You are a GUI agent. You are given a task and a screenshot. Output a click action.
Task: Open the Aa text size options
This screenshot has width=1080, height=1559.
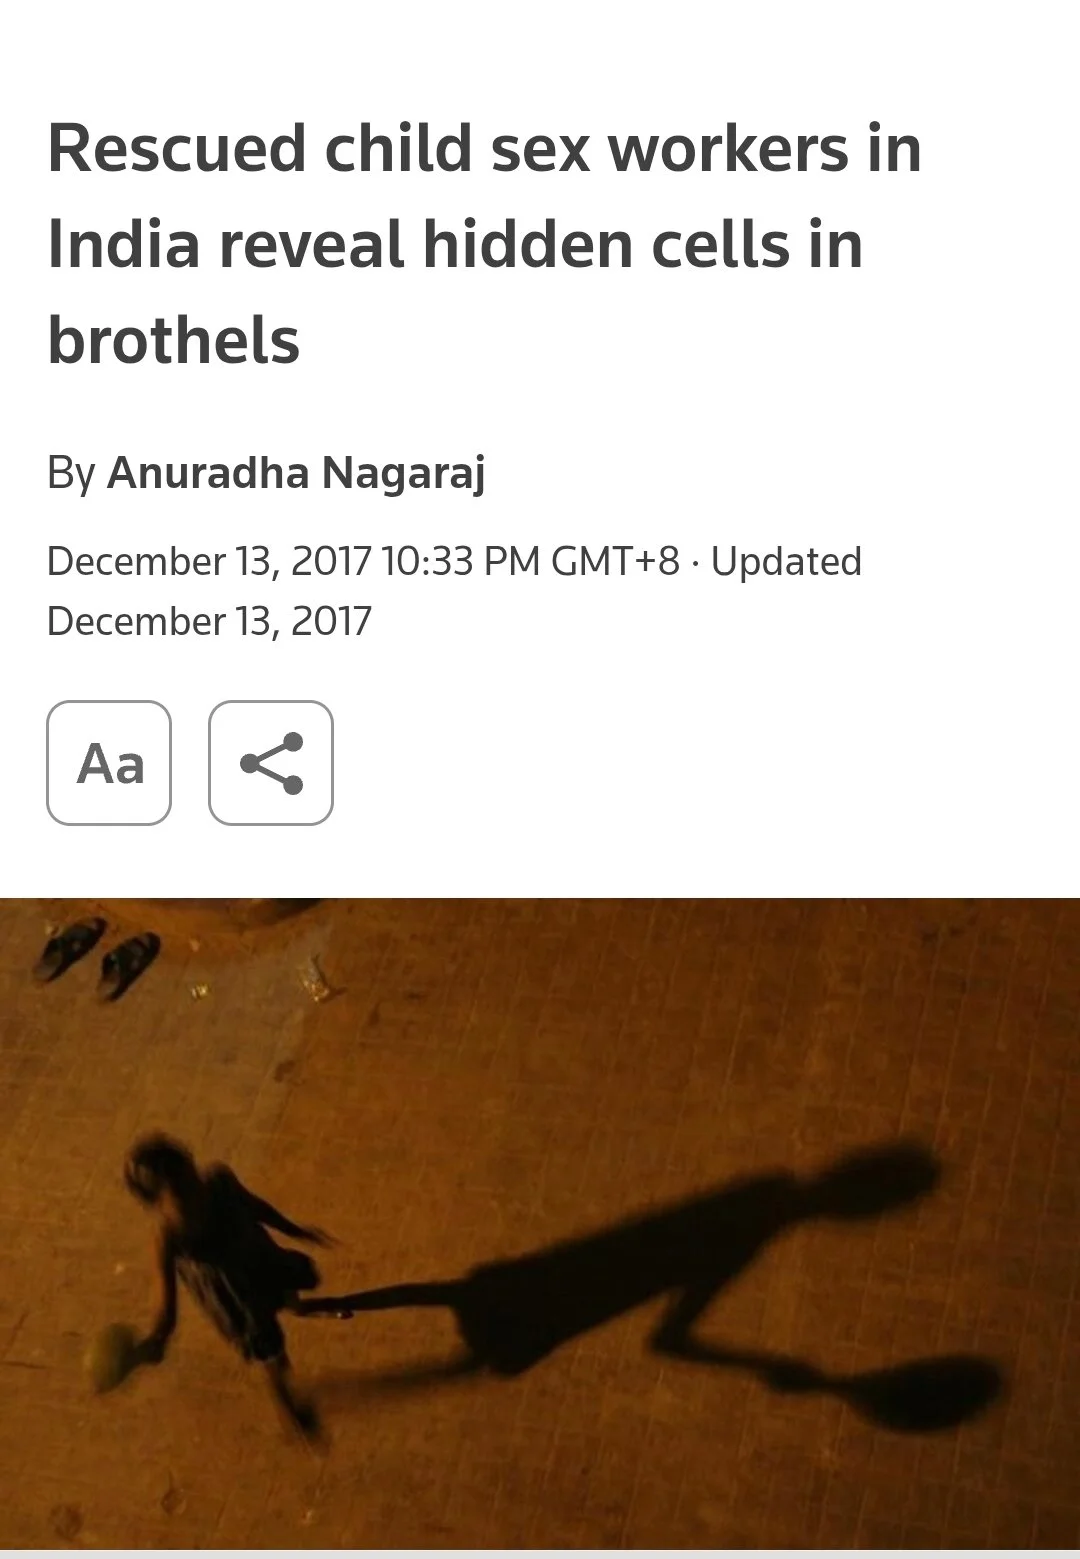pyautogui.click(x=109, y=763)
